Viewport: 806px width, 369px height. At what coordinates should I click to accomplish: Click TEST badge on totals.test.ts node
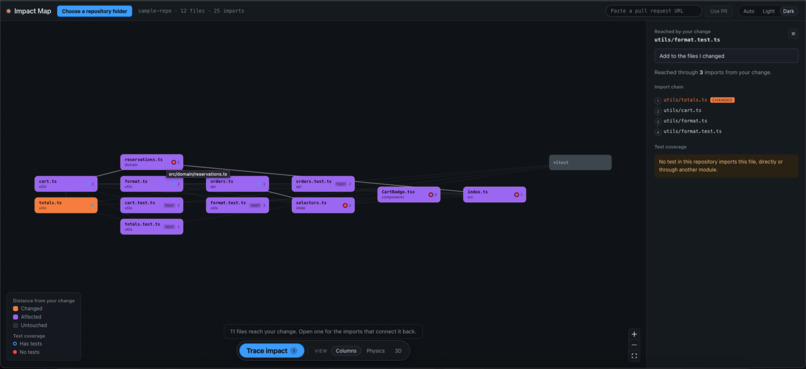[169, 227]
